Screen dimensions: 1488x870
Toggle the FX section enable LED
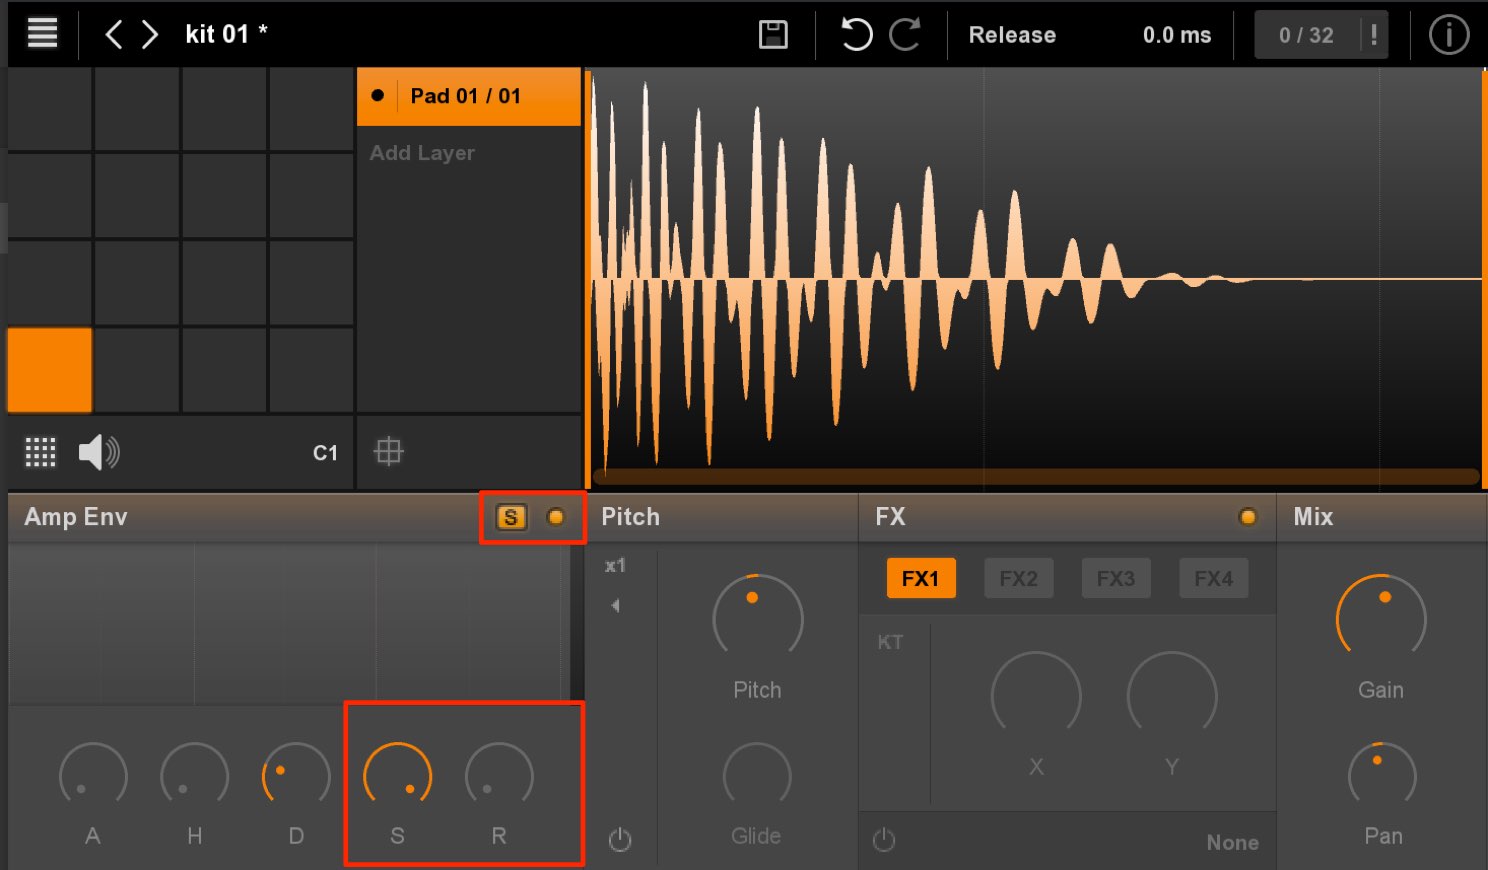1247,517
